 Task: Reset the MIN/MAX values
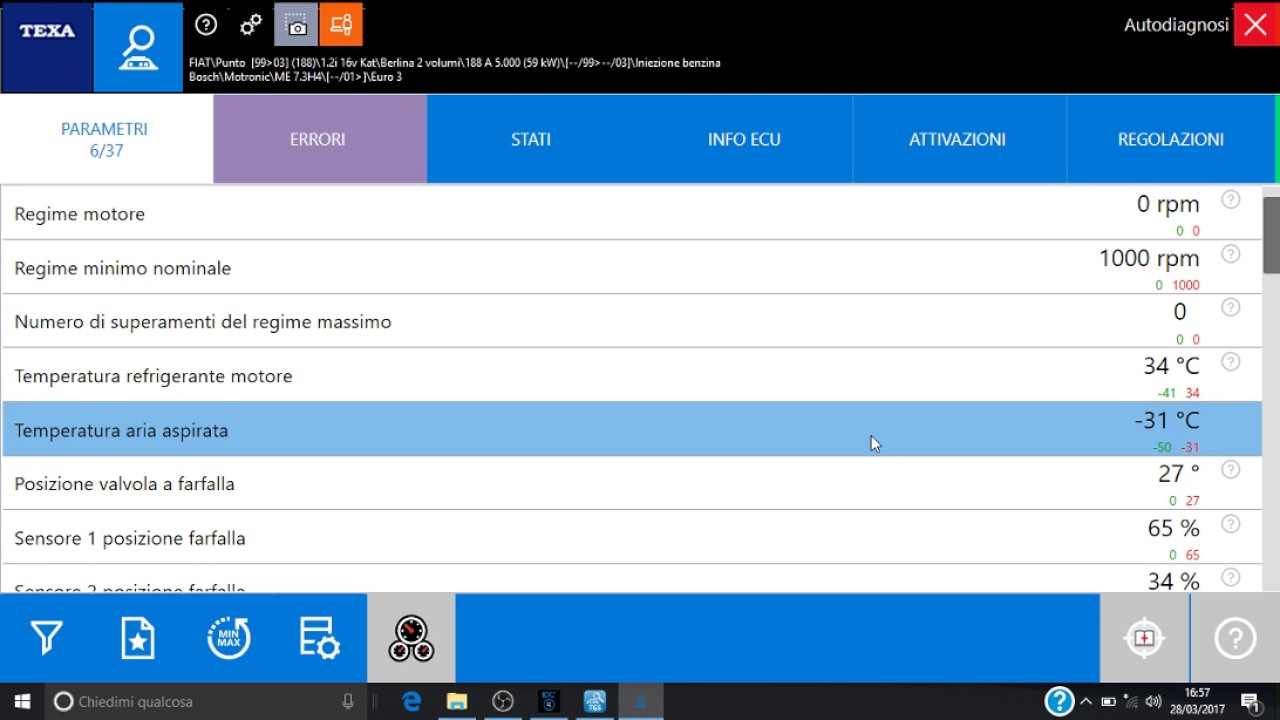[x=229, y=638]
